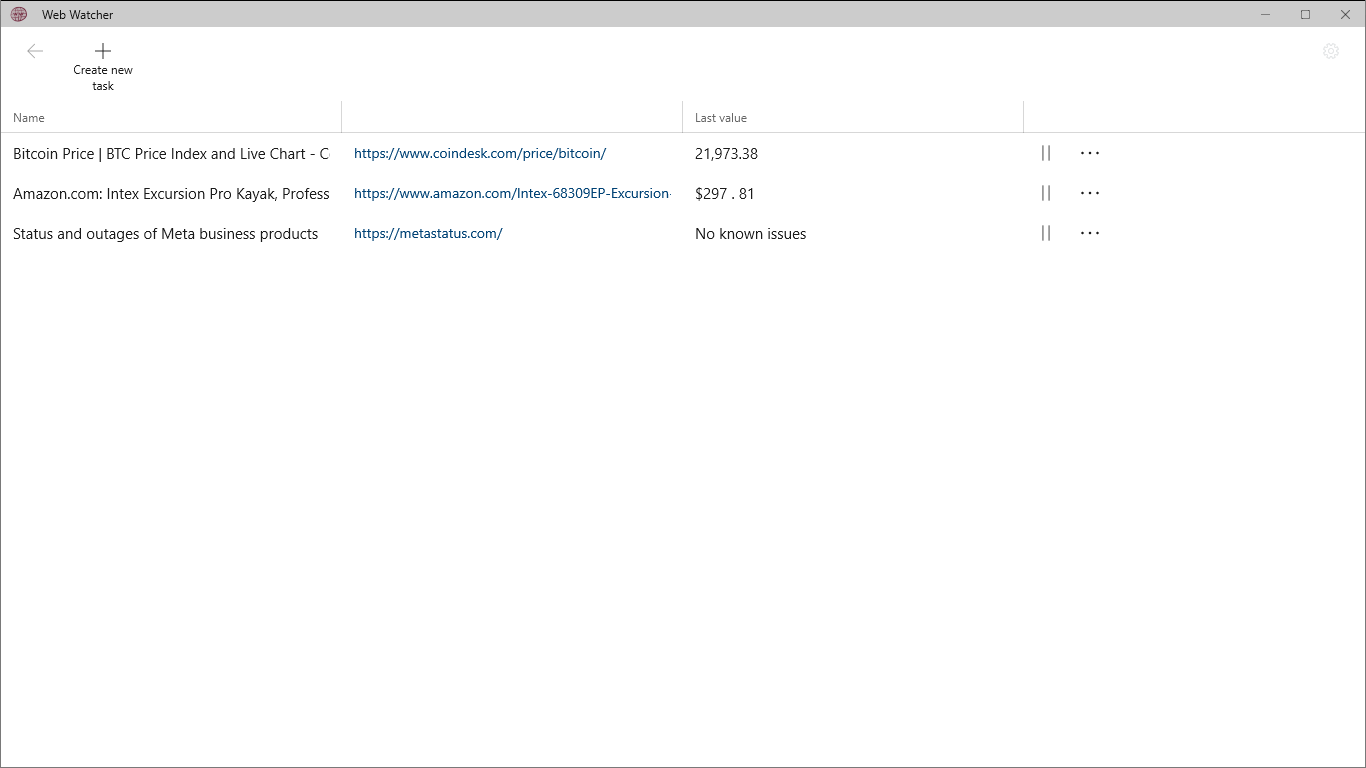The height and width of the screenshot is (768, 1366).
Task: Click the back navigation arrow
Action: click(35, 50)
